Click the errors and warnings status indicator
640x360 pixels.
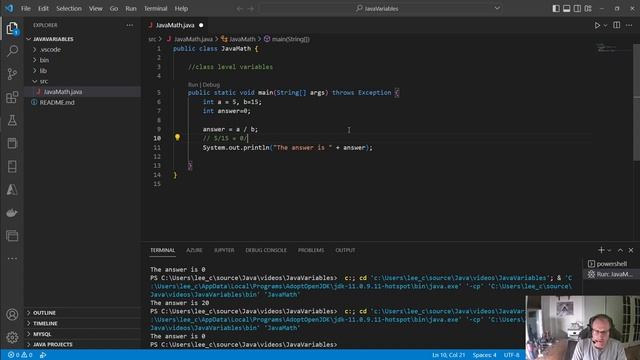(x=20, y=355)
